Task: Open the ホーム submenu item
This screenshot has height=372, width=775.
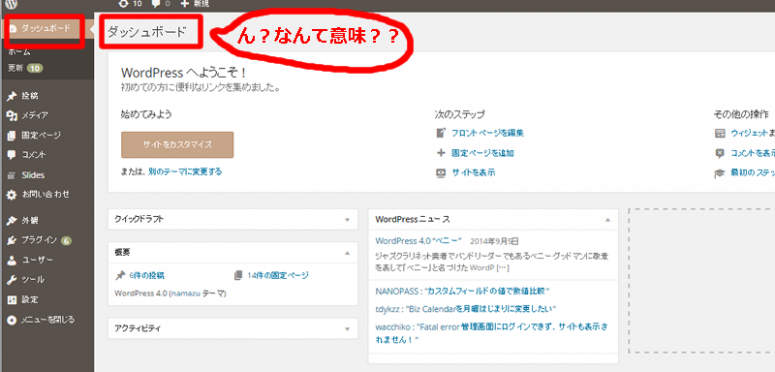Action: click(x=20, y=52)
